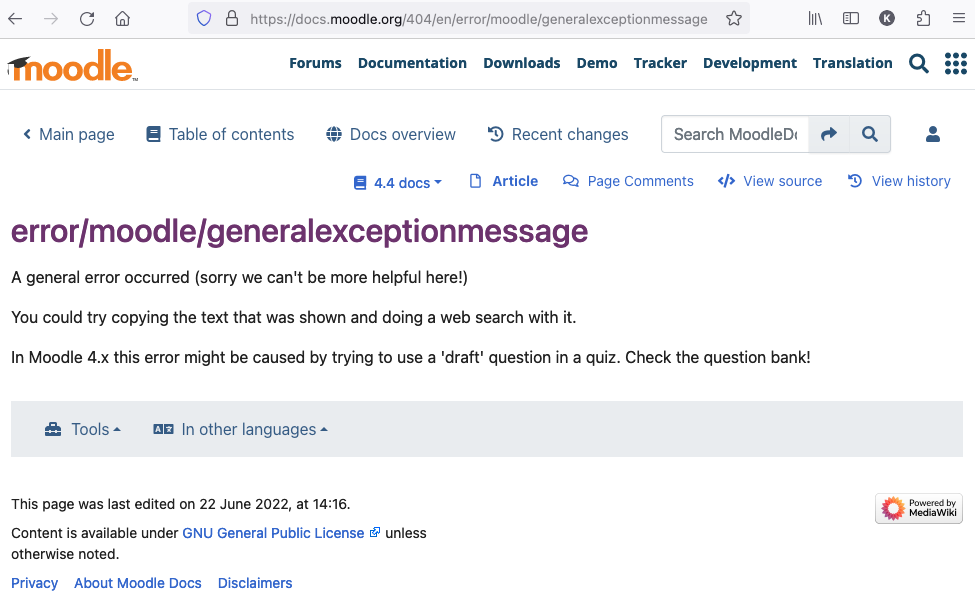Image resolution: width=975 pixels, height=606 pixels.
Task: Select the Article tab
Action: pyautogui.click(x=504, y=181)
